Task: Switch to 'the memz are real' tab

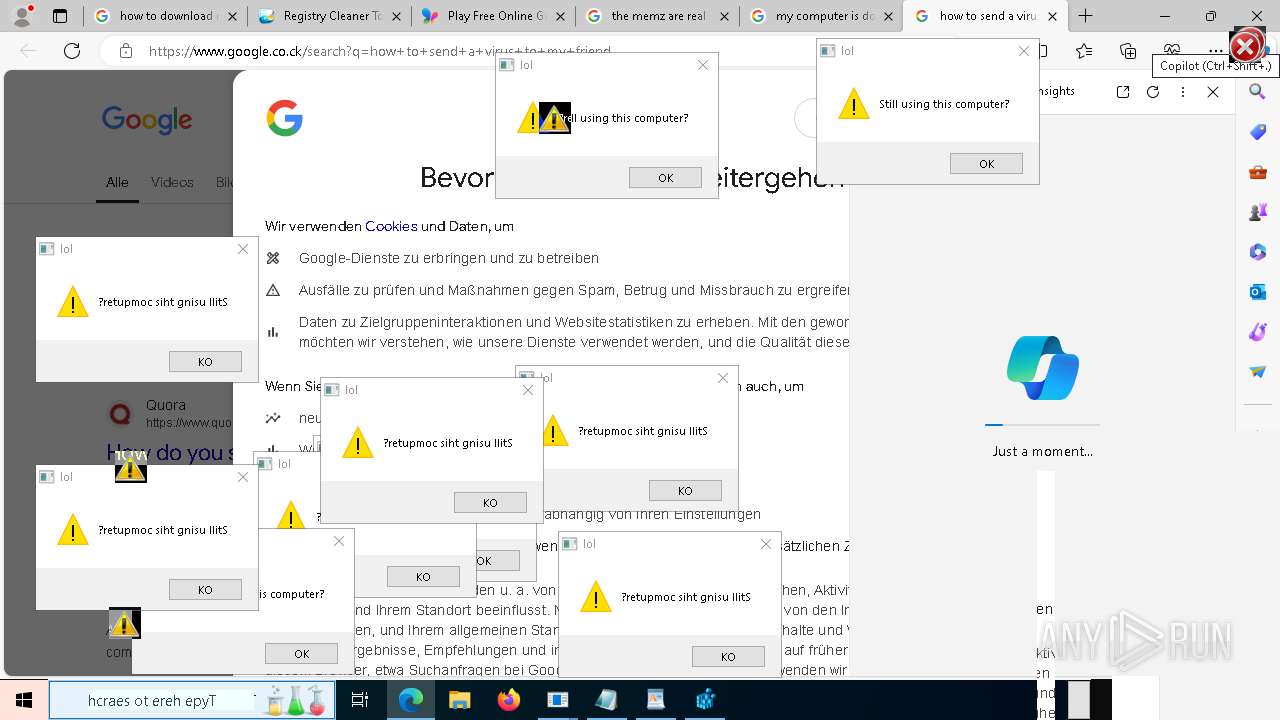Action: [x=656, y=16]
